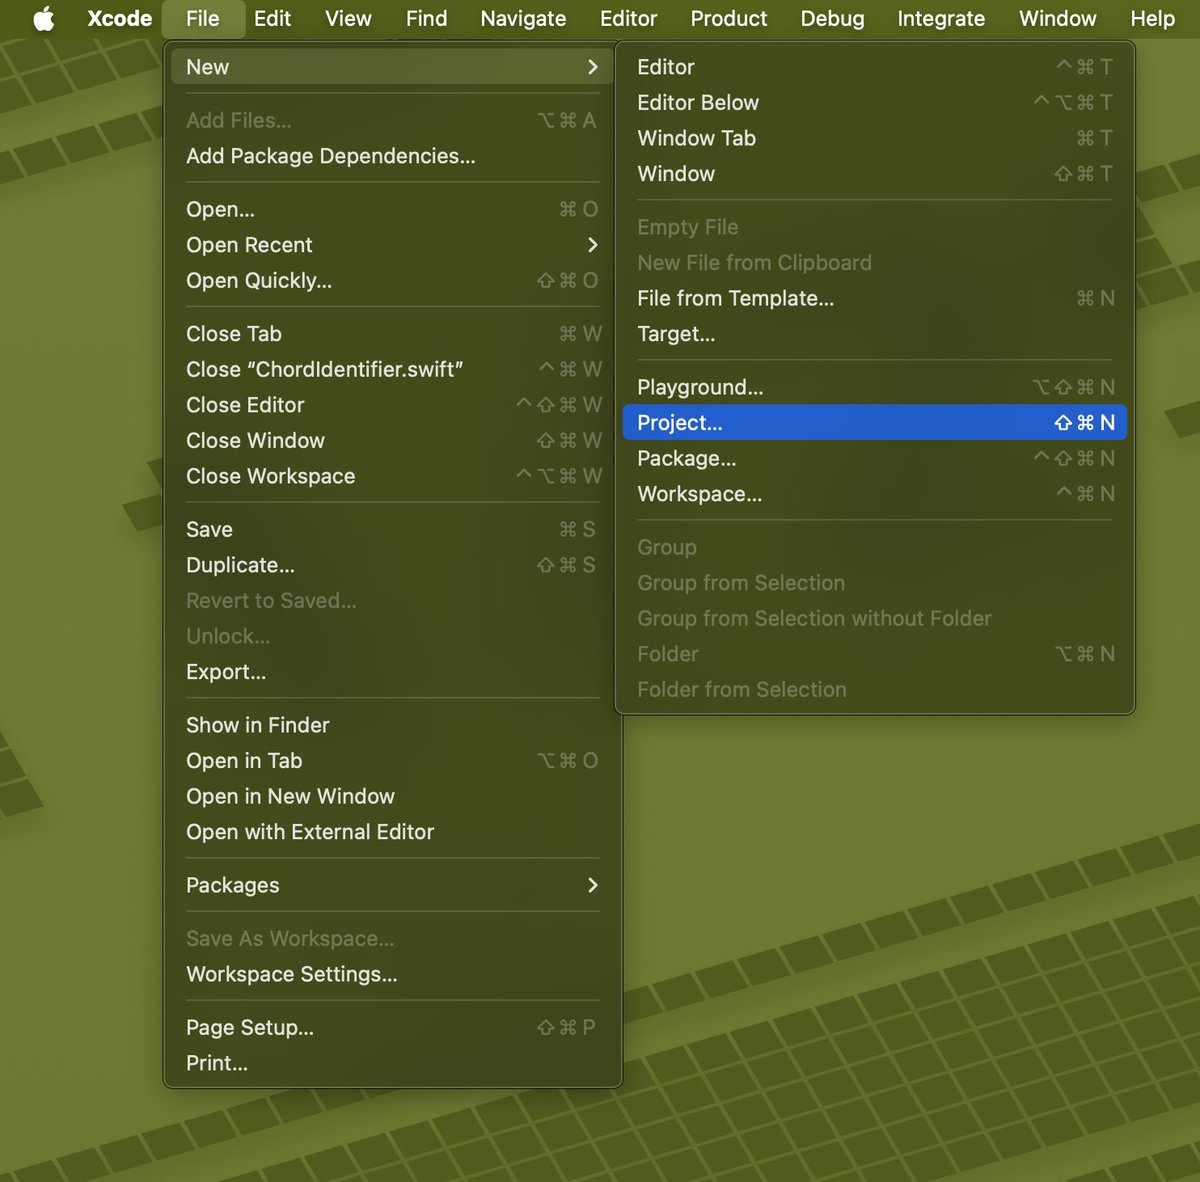Select Print…

[x=392, y=1063]
